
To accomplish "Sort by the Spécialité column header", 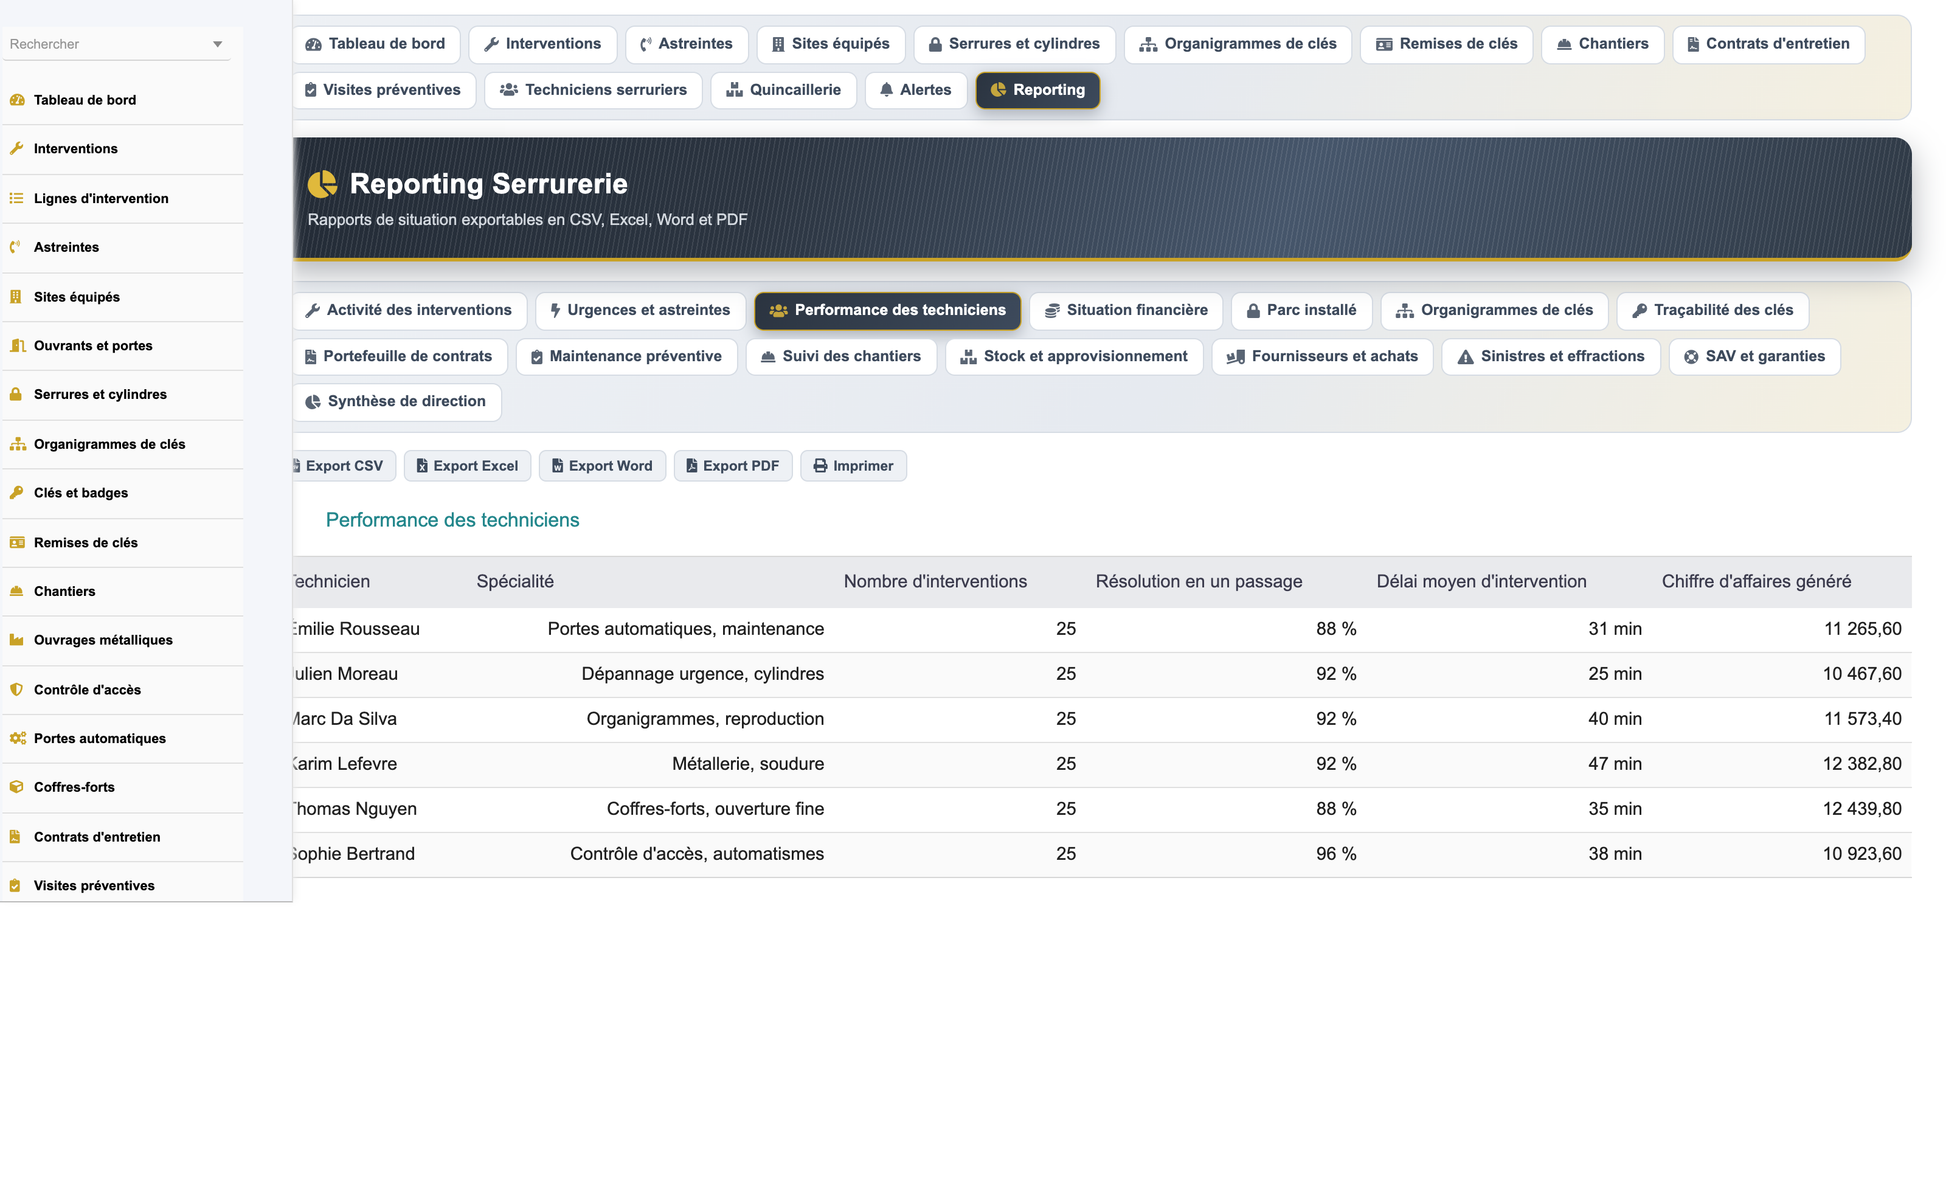I will 515,582.
